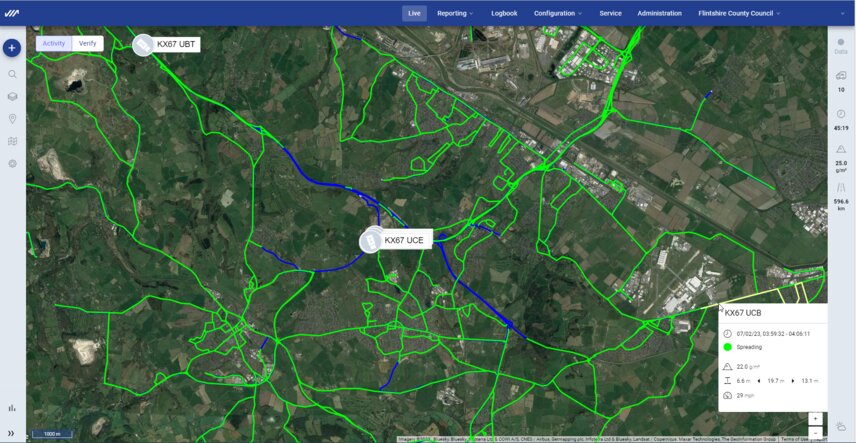Screen dimensions: 856x443
Task: Go to the Administration menu item
Action: tap(659, 14)
